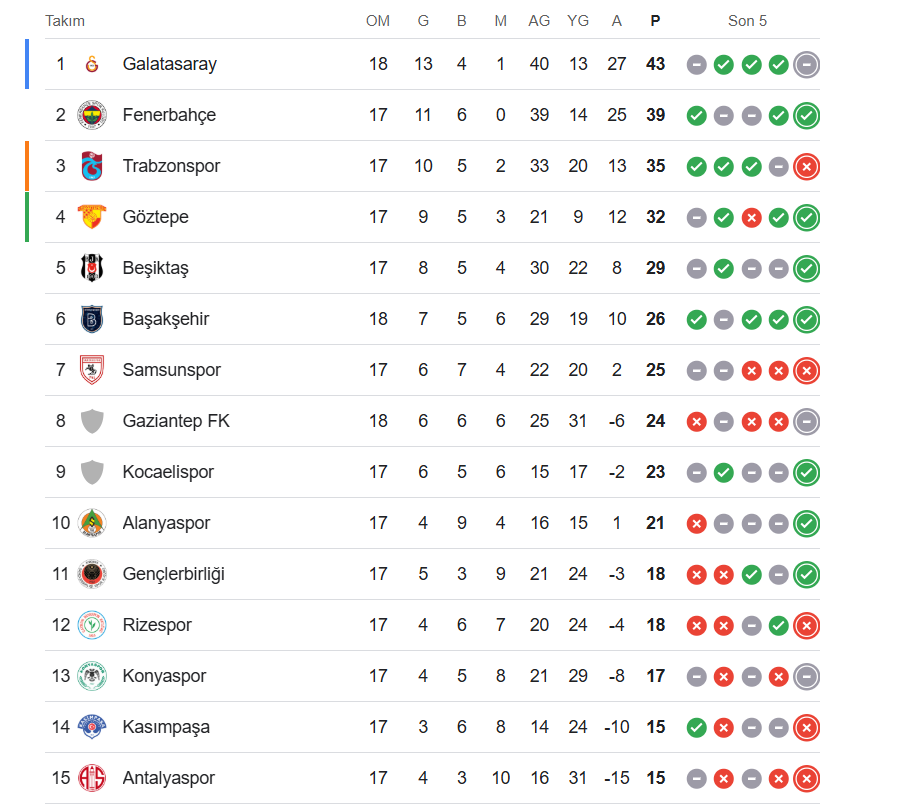Screen dimensions: 905x804
Task: Click the Antalyaspor row in standings
Action: [x=168, y=778]
